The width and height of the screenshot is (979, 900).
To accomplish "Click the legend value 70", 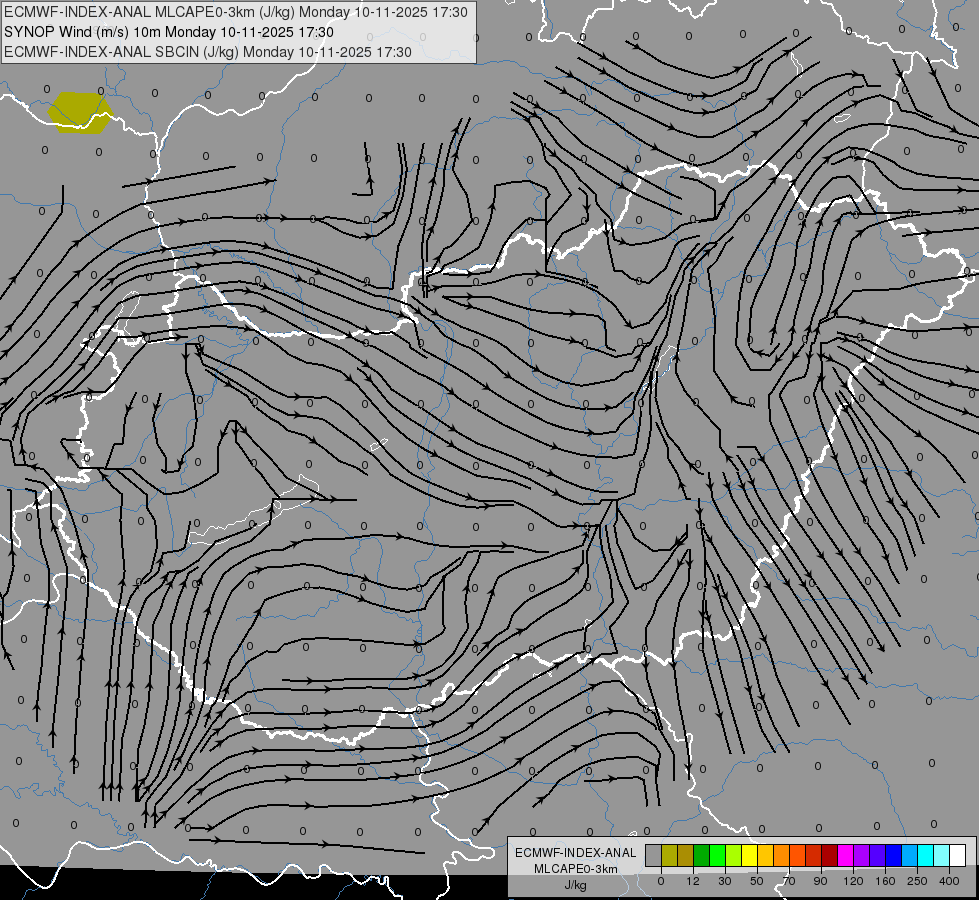I will [789, 881].
